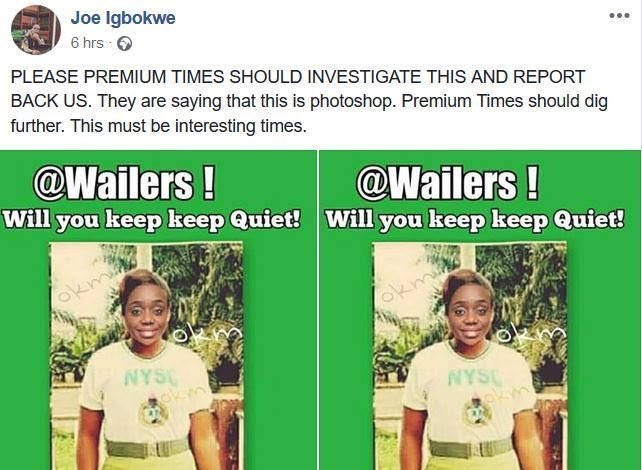Viewport: 642px width, 470px height.
Task: Click the right "@Wailers !" headline
Action: point(447,183)
